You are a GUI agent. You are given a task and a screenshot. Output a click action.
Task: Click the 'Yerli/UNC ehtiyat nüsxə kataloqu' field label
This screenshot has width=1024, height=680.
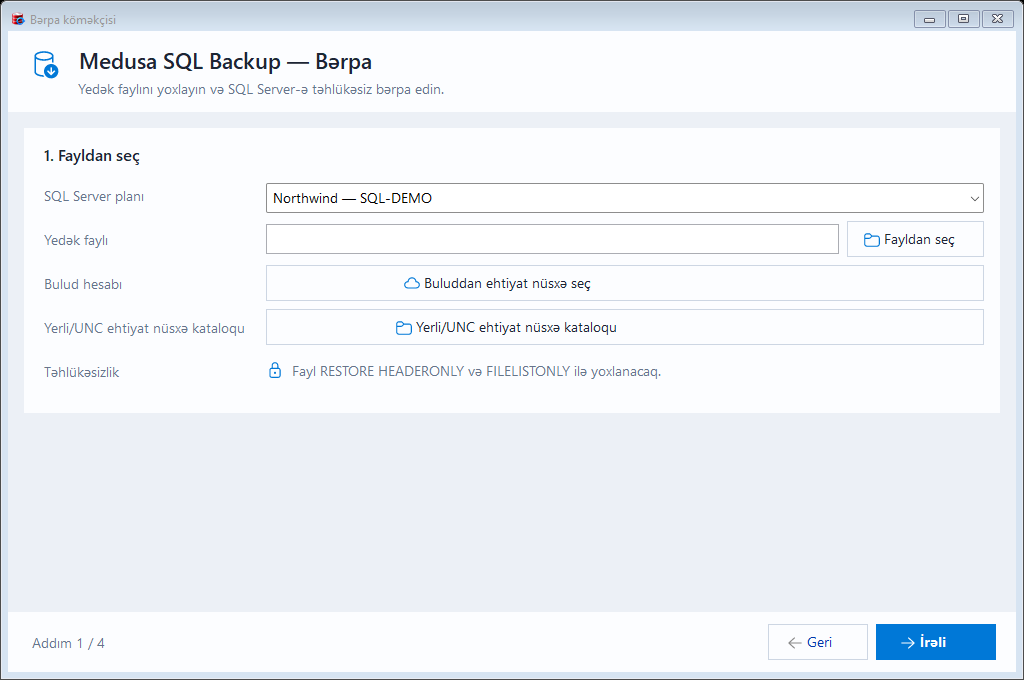144,328
